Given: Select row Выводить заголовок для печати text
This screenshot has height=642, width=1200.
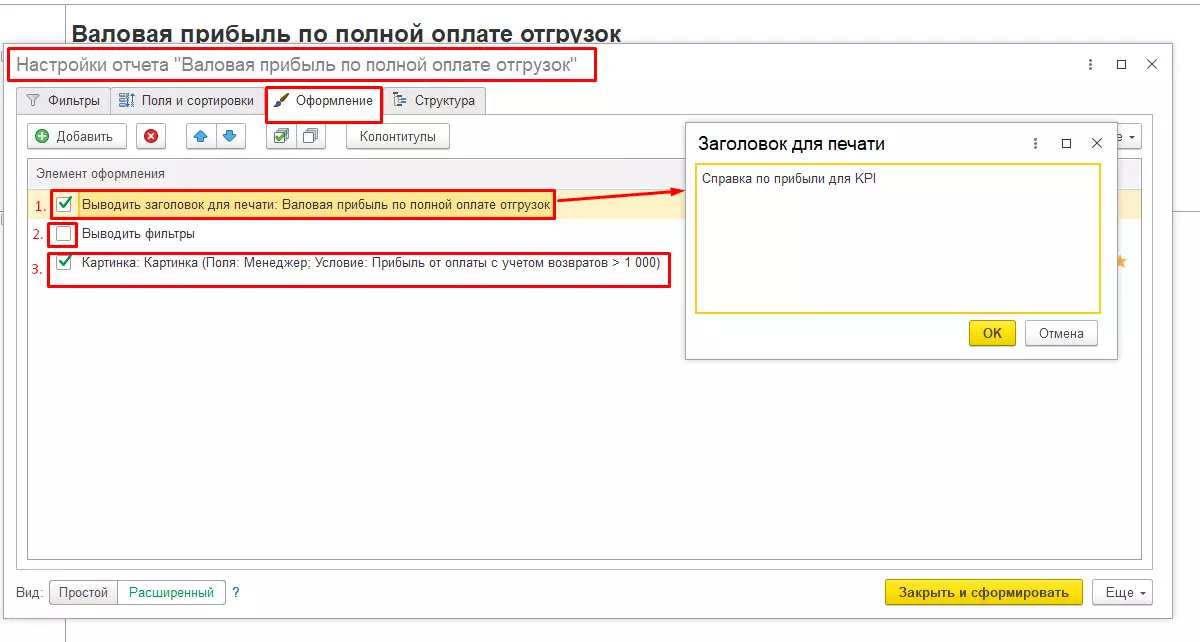Looking at the screenshot, I should click(x=316, y=204).
